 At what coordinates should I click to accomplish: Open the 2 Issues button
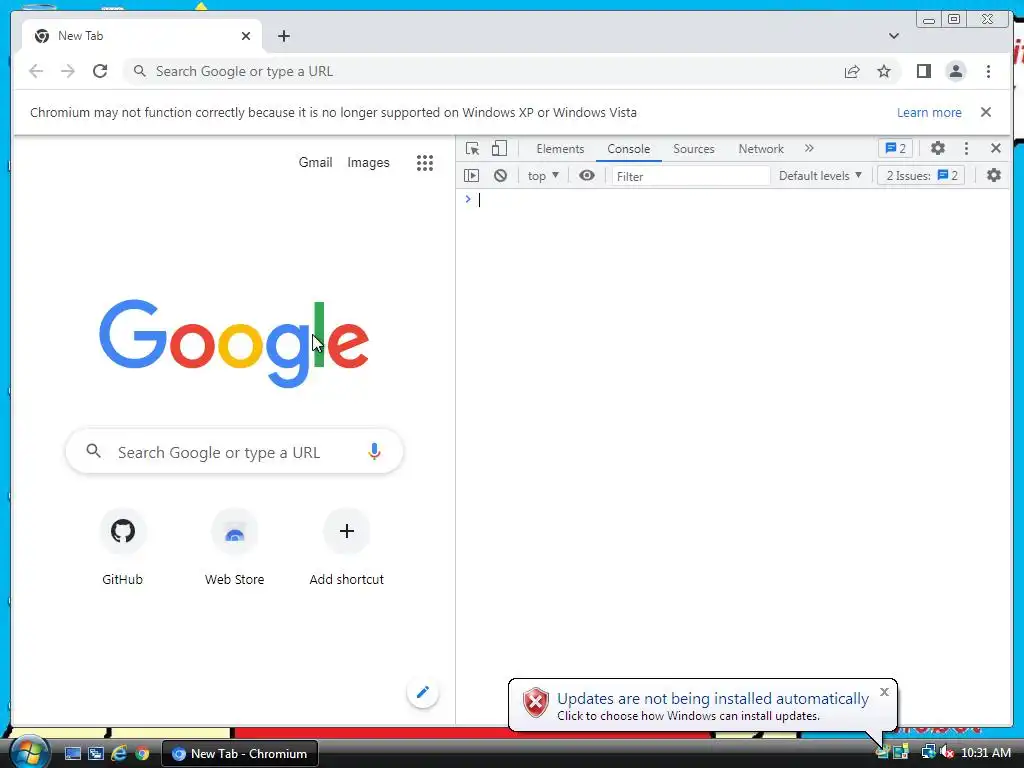pos(921,176)
